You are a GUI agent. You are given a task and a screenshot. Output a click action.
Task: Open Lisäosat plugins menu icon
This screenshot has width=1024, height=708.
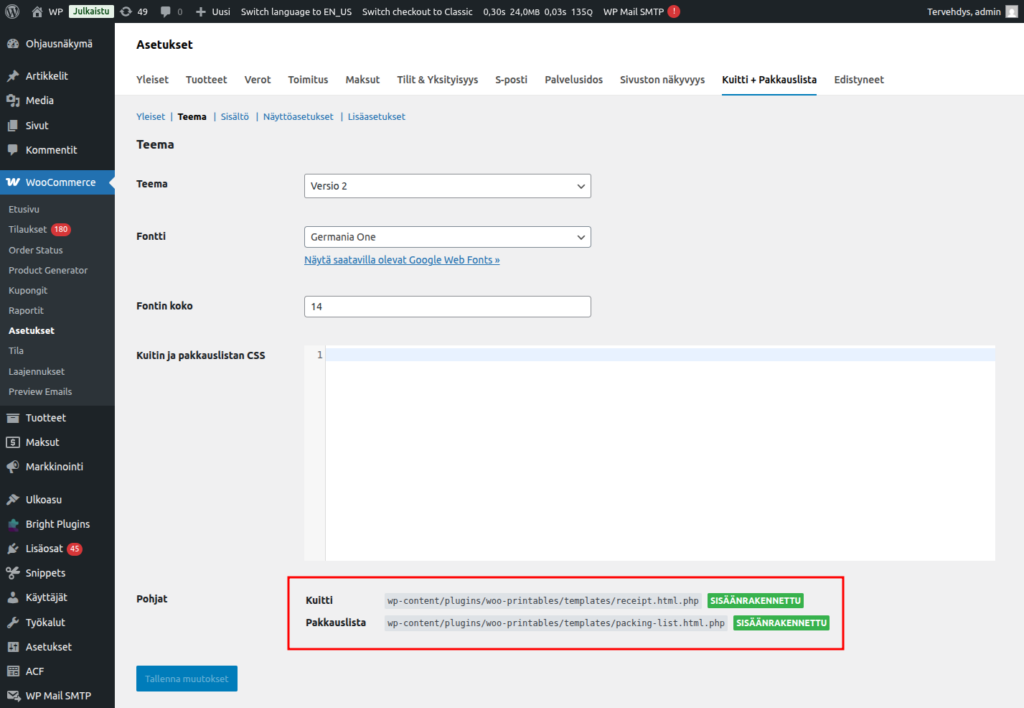point(12,549)
